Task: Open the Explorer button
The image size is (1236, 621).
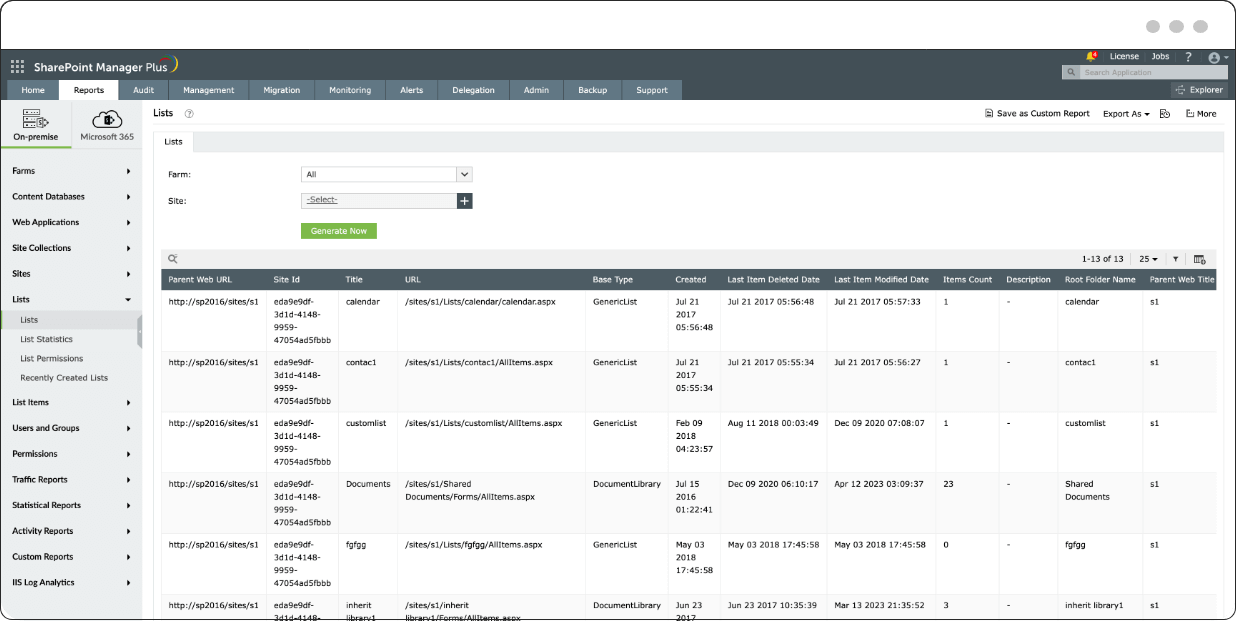Action: tap(1200, 90)
